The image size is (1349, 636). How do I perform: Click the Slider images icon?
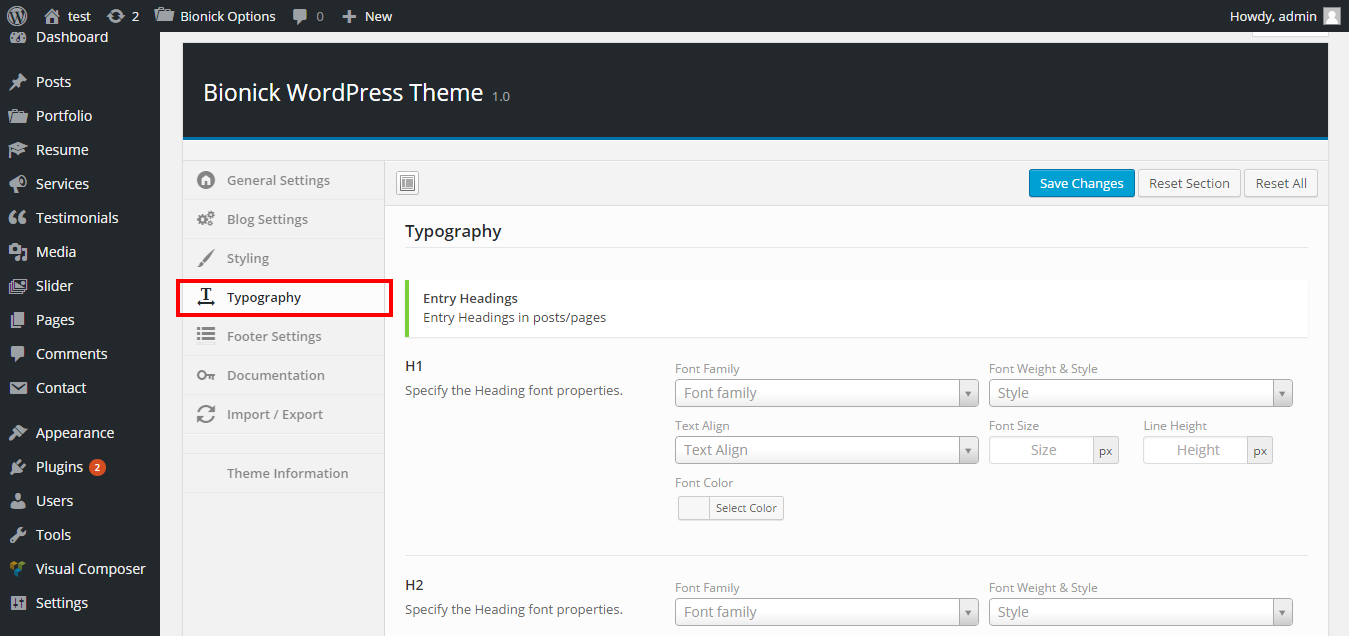click(x=17, y=286)
